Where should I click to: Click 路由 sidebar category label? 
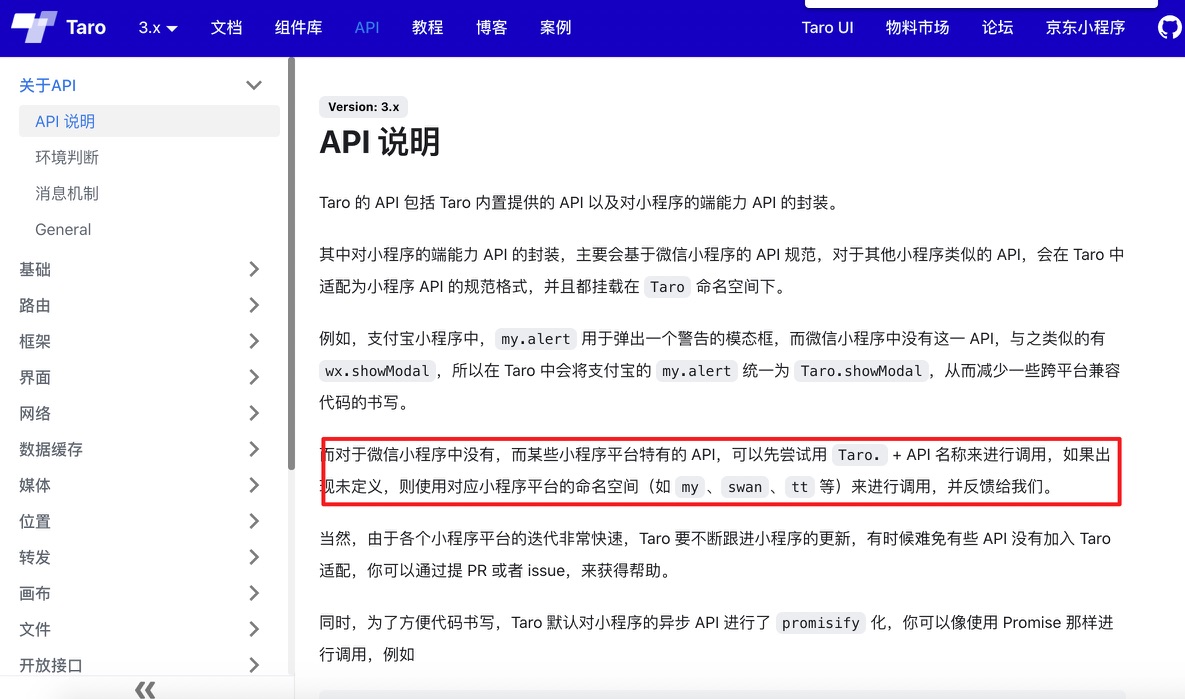point(35,305)
